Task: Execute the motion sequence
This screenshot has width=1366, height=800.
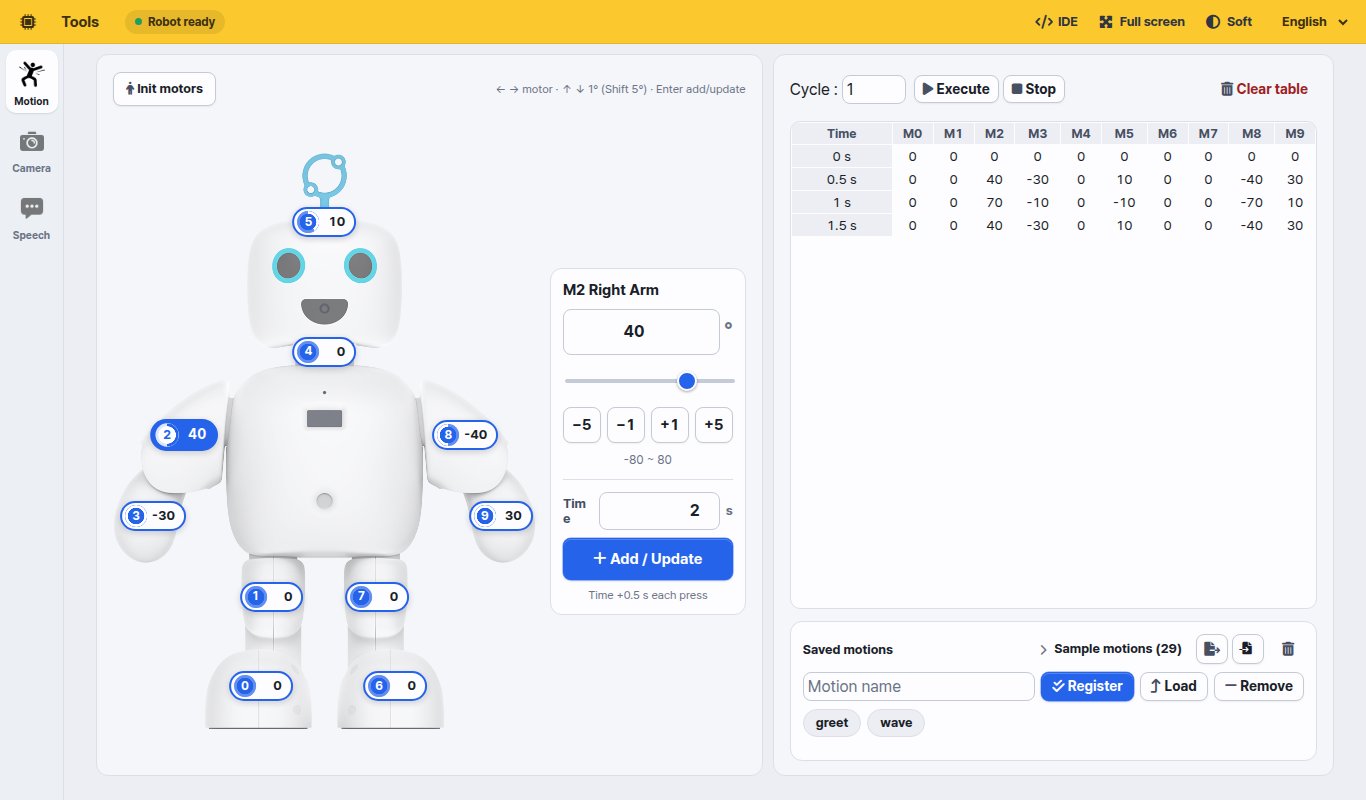Action: pyautogui.click(x=956, y=89)
